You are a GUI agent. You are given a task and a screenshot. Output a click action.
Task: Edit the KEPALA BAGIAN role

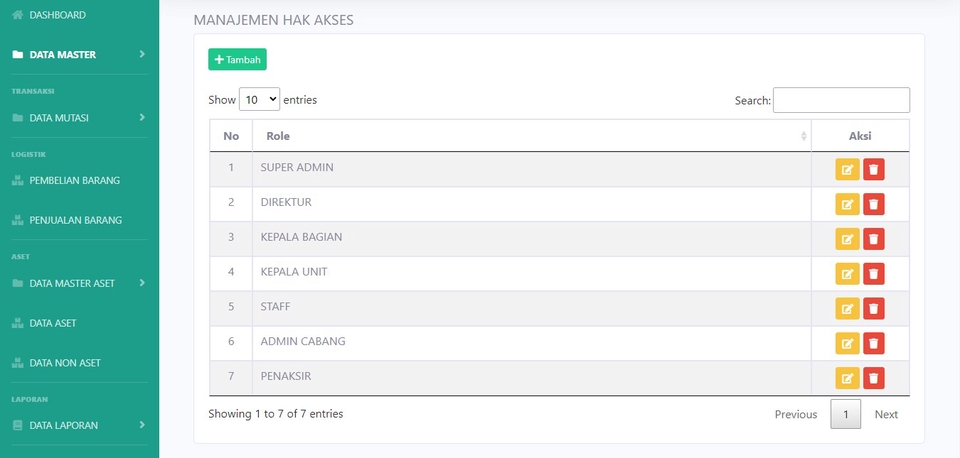point(847,239)
